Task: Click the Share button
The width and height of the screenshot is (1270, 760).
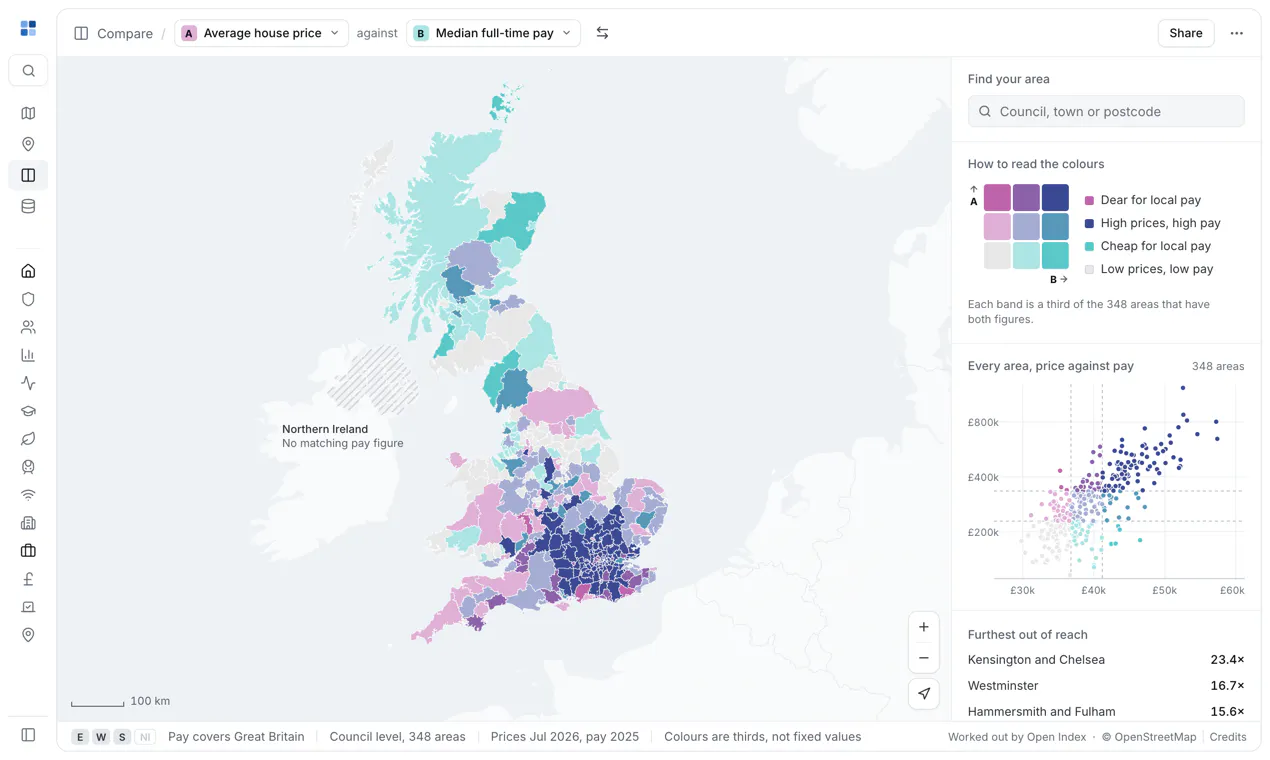Action: tap(1186, 33)
